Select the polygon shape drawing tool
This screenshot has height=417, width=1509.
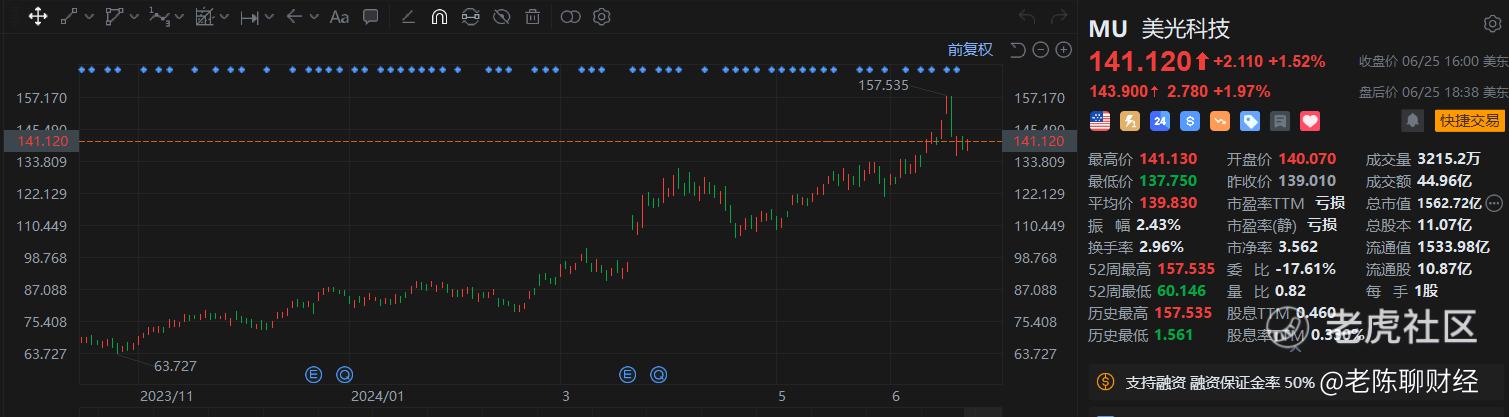tap(115, 16)
